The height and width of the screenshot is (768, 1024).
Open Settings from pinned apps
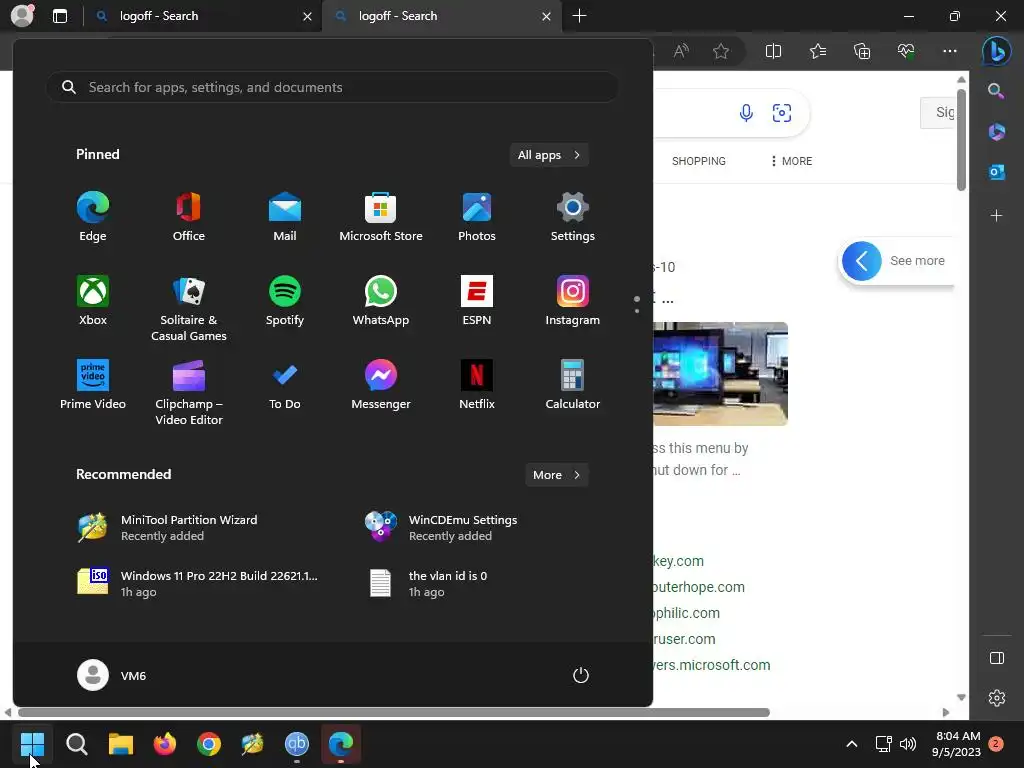pos(573,217)
